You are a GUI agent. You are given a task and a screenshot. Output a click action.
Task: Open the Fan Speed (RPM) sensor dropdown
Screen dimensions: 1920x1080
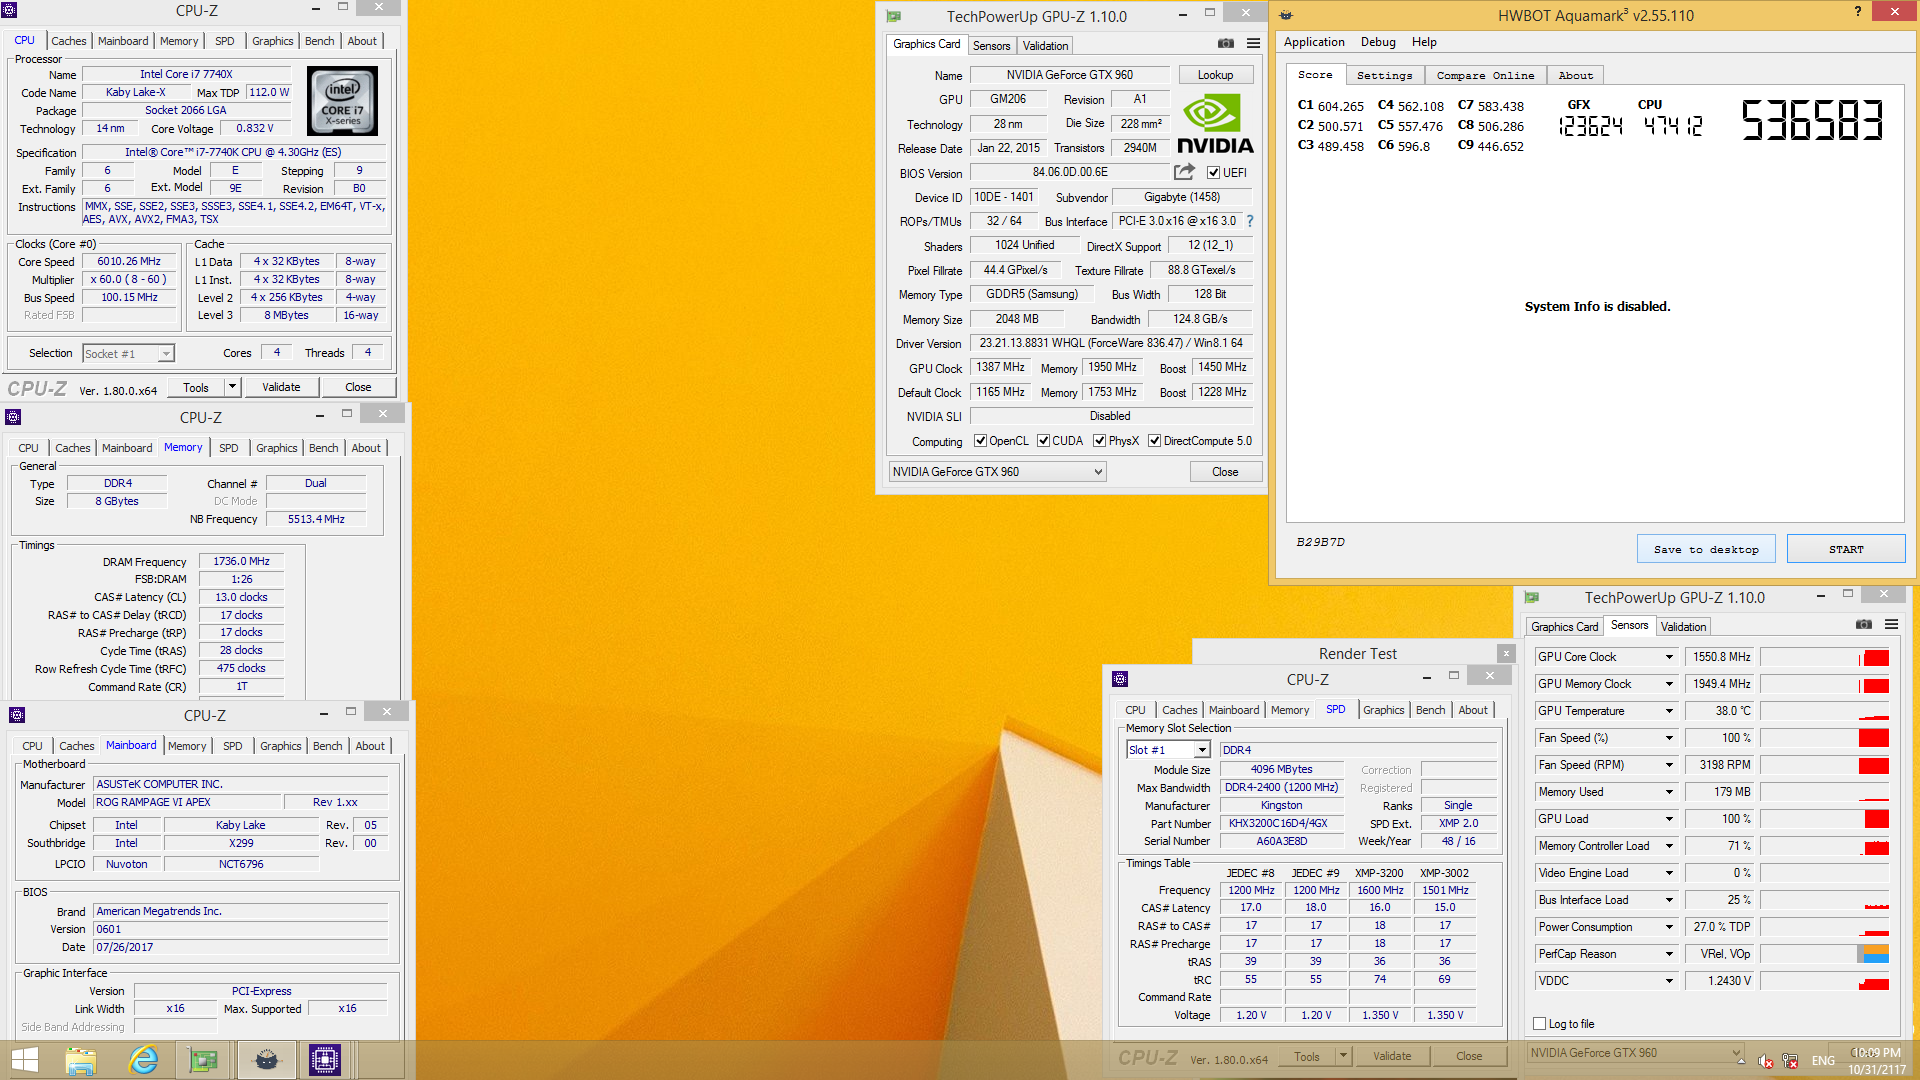tap(1669, 765)
